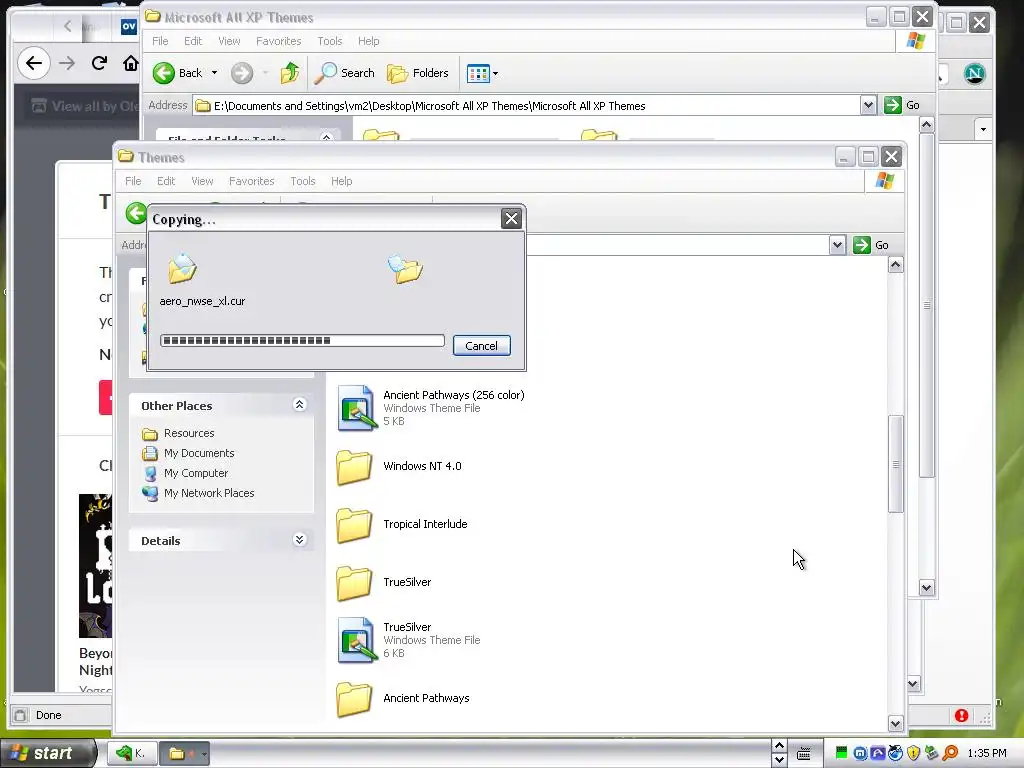Open Favorites menu in Microsoft All XP Themes window
The width and height of the screenshot is (1024, 768).
click(x=279, y=41)
